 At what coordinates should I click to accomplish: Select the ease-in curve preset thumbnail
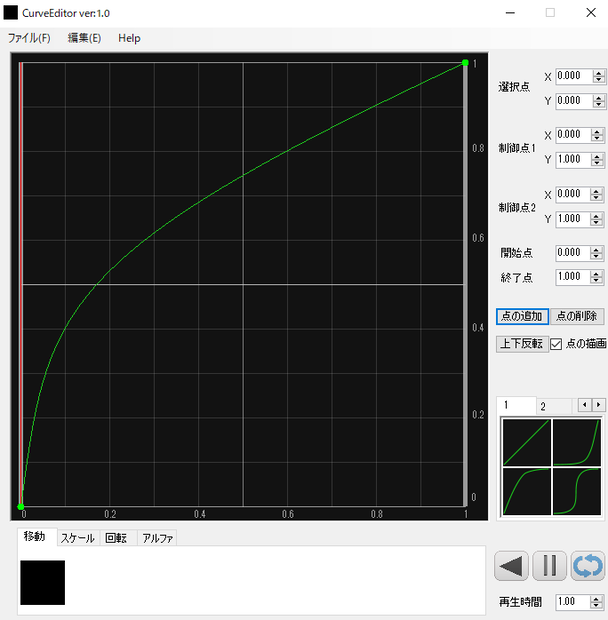(x=577, y=442)
